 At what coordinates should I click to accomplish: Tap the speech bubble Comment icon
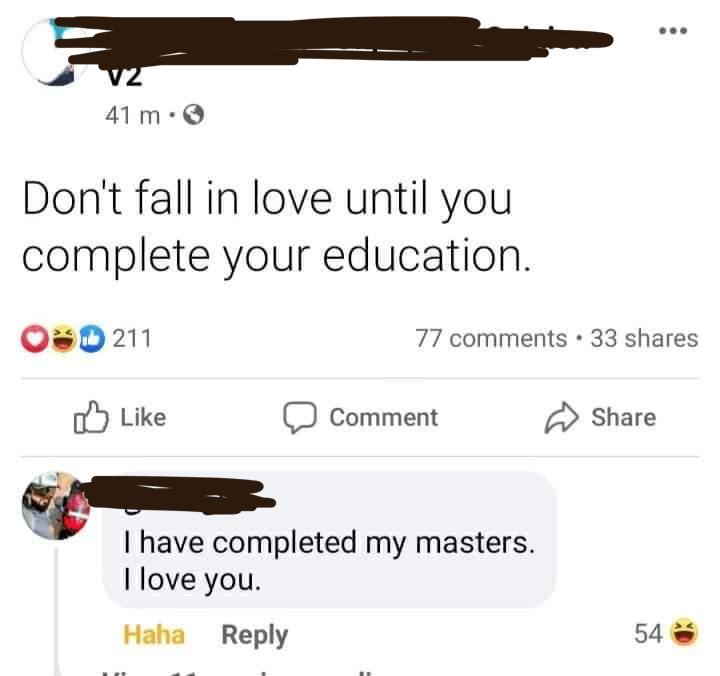tap(299, 417)
